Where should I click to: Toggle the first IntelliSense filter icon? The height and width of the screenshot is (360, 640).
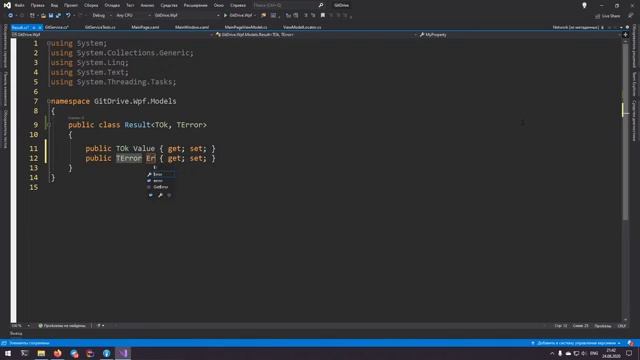[x=151, y=196]
